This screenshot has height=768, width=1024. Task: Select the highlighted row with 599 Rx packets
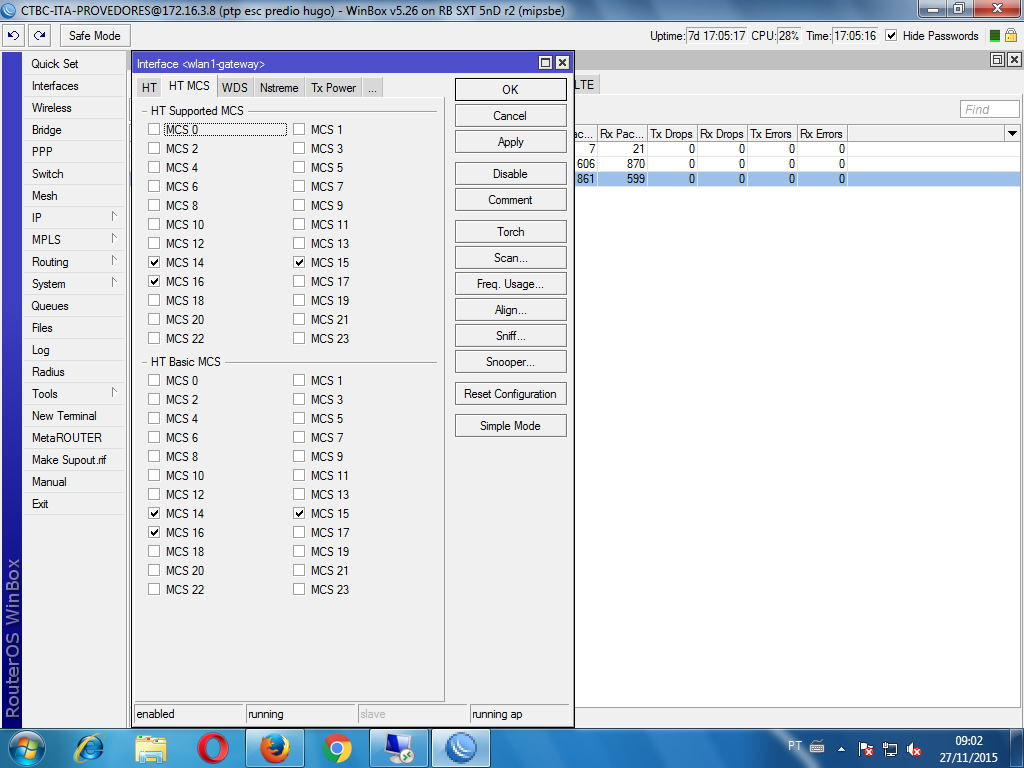tap(797, 178)
